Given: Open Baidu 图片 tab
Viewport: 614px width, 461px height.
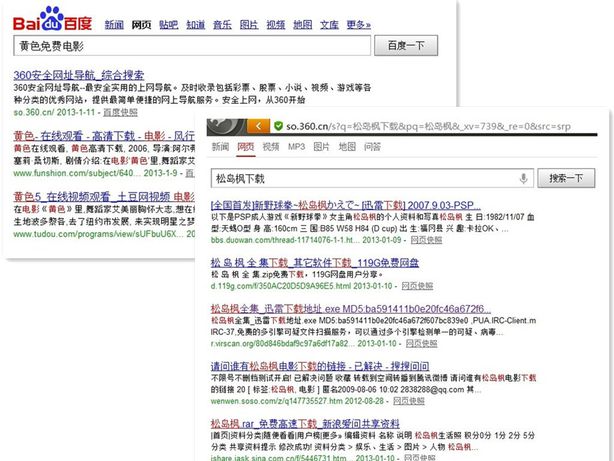Looking at the screenshot, I should (249, 25).
